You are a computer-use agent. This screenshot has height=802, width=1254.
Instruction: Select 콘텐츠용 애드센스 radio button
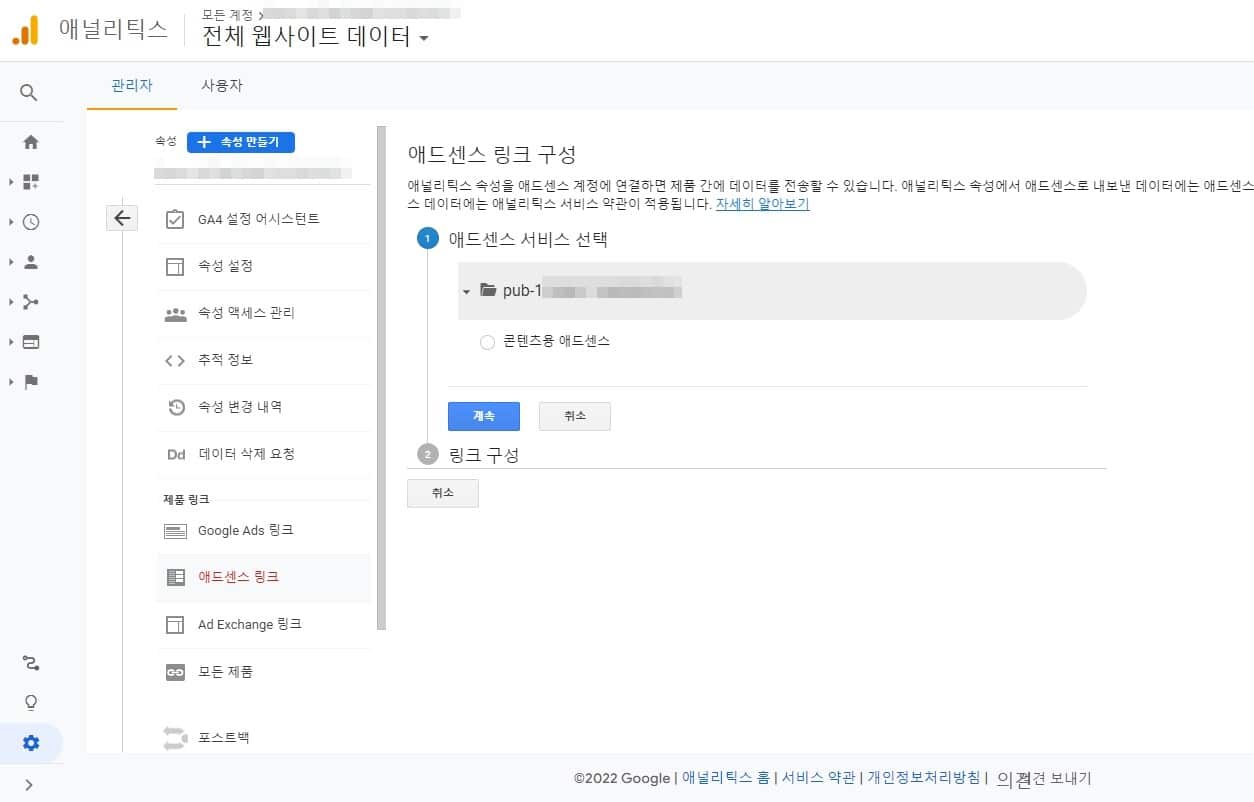tap(487, 342)
